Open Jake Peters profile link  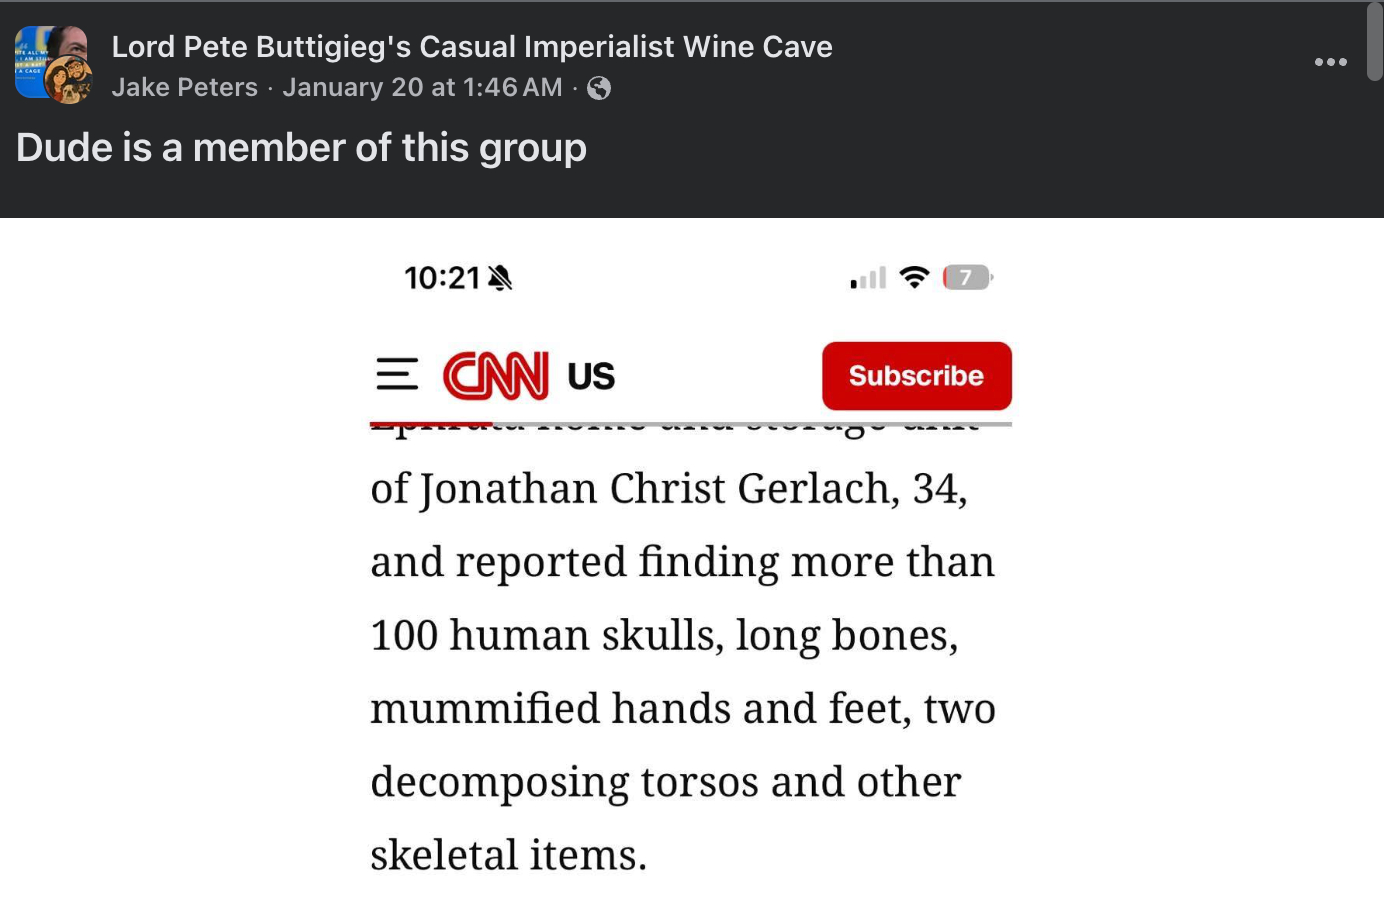click(x=185, y=88)
